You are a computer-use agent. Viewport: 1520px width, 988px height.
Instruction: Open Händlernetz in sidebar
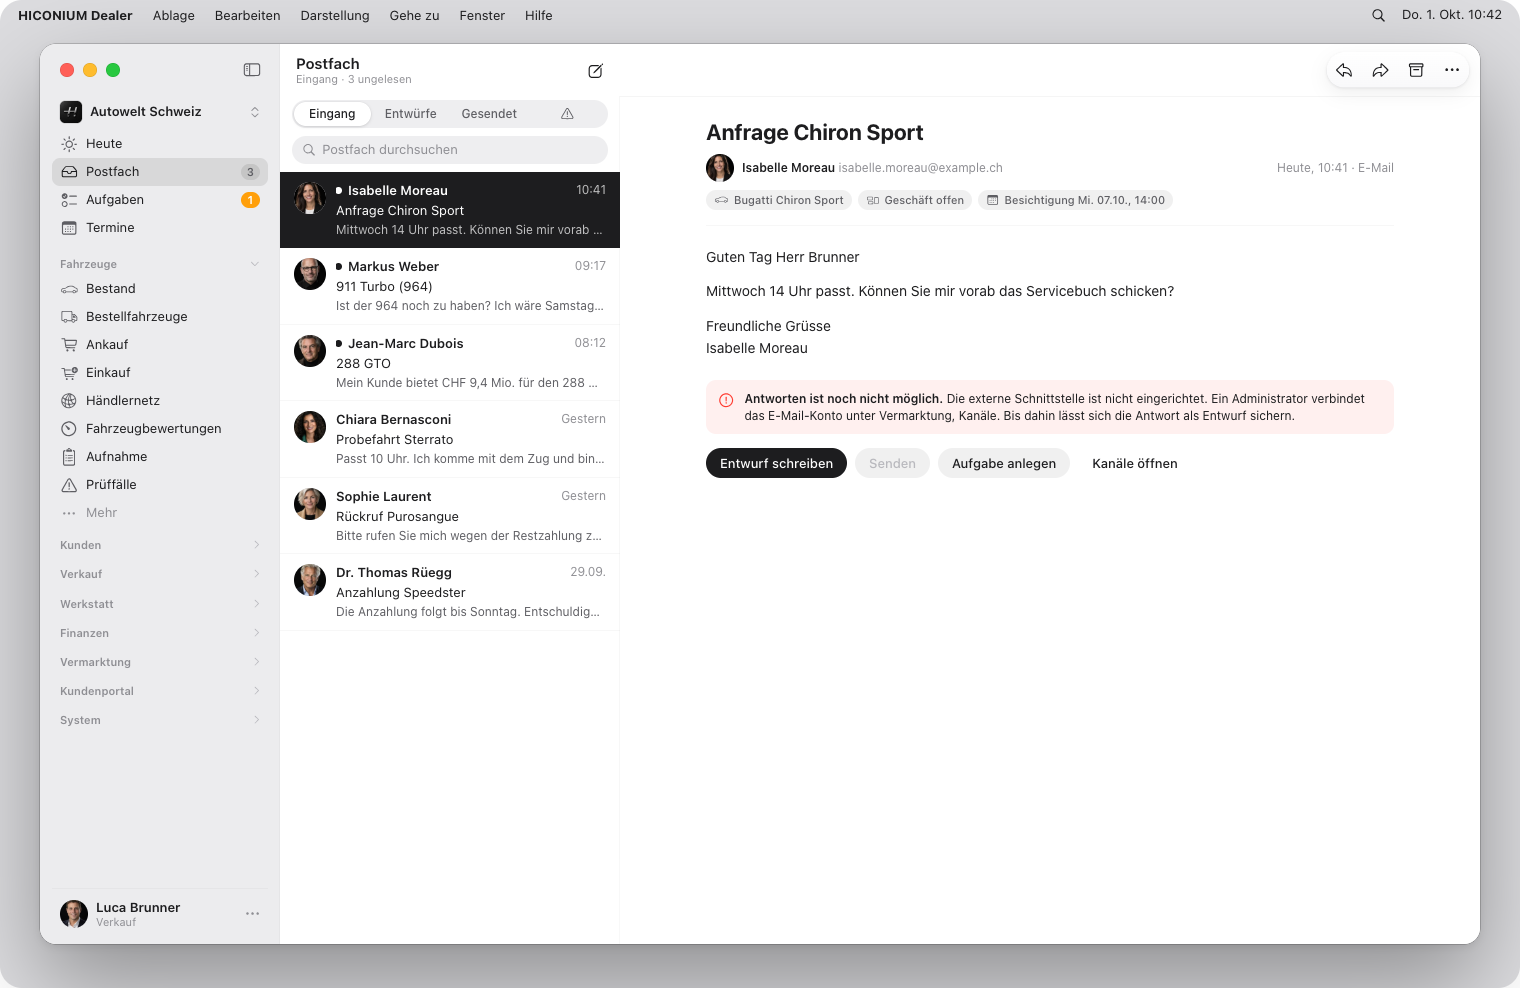pos(160,401)
